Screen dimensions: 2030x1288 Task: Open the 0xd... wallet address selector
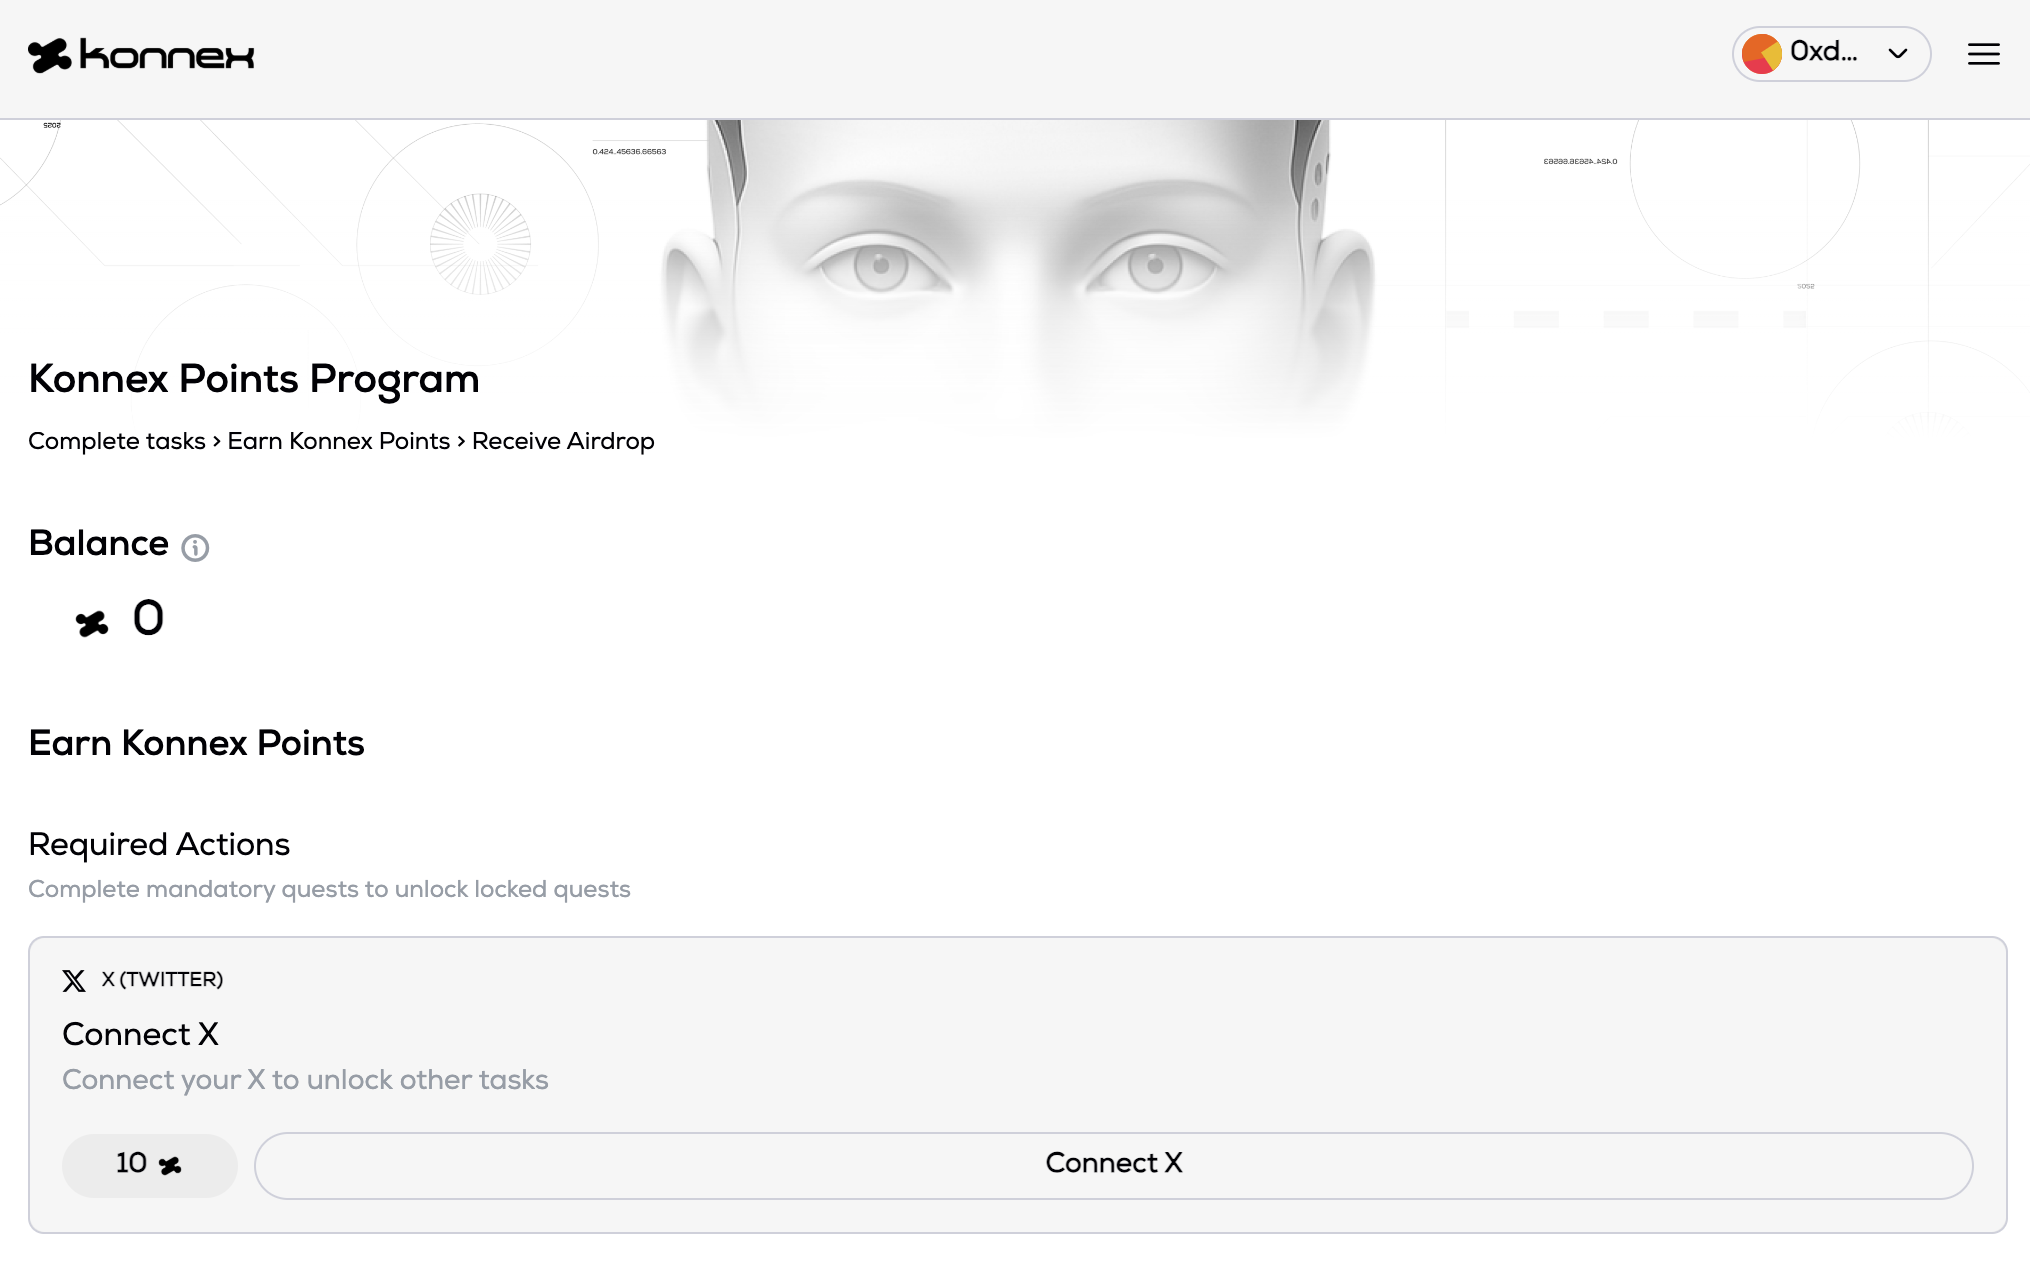[1823, 52]
